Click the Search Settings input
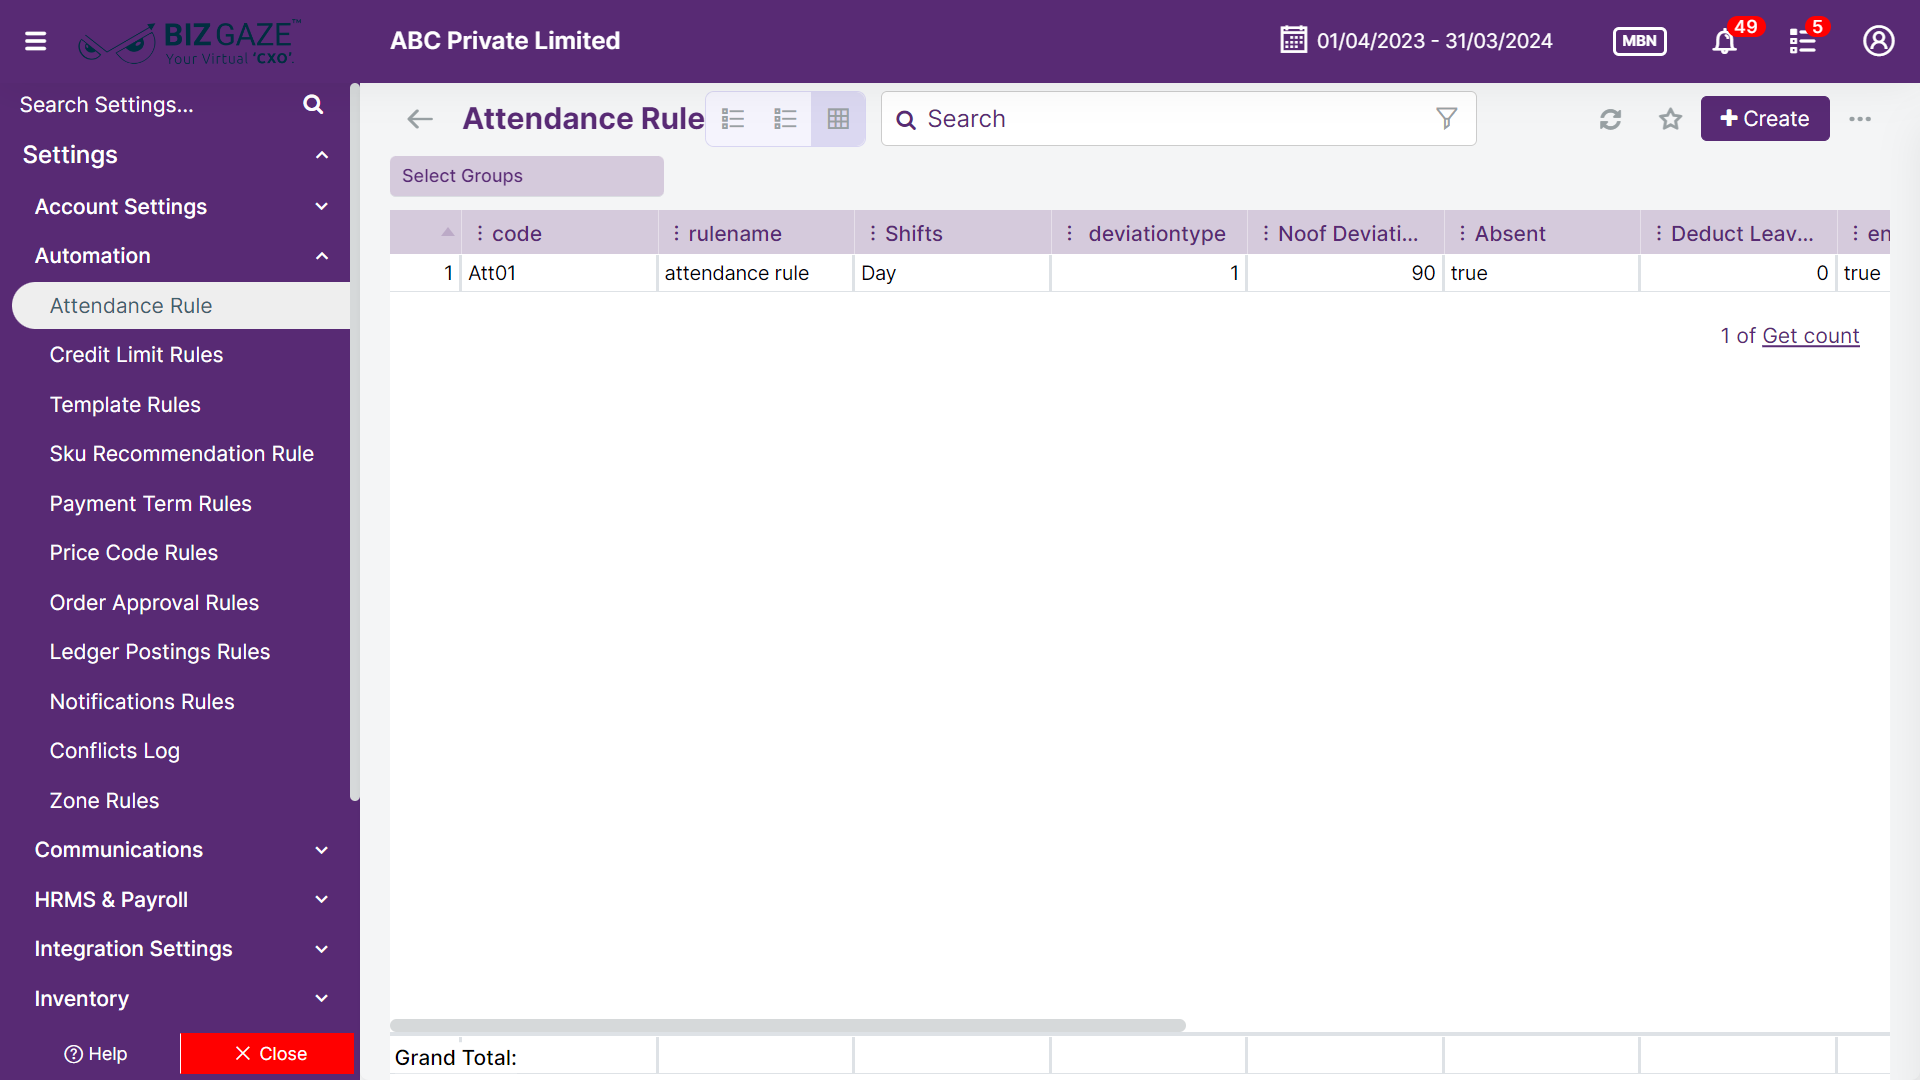The width and height of the screenshot is (1920, 1080). pyautogui.click(x=155, y=105)
